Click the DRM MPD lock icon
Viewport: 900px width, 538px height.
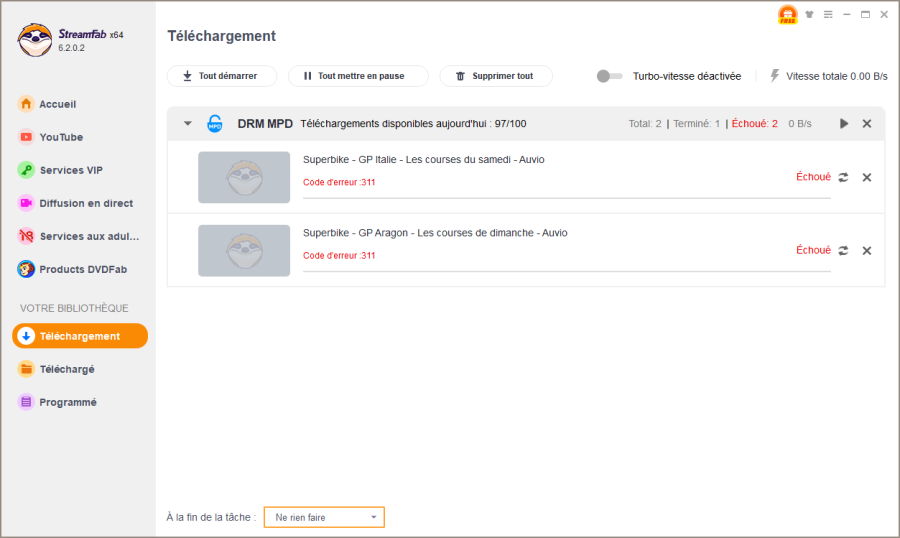pyautogui.click(x=215, y=123)
